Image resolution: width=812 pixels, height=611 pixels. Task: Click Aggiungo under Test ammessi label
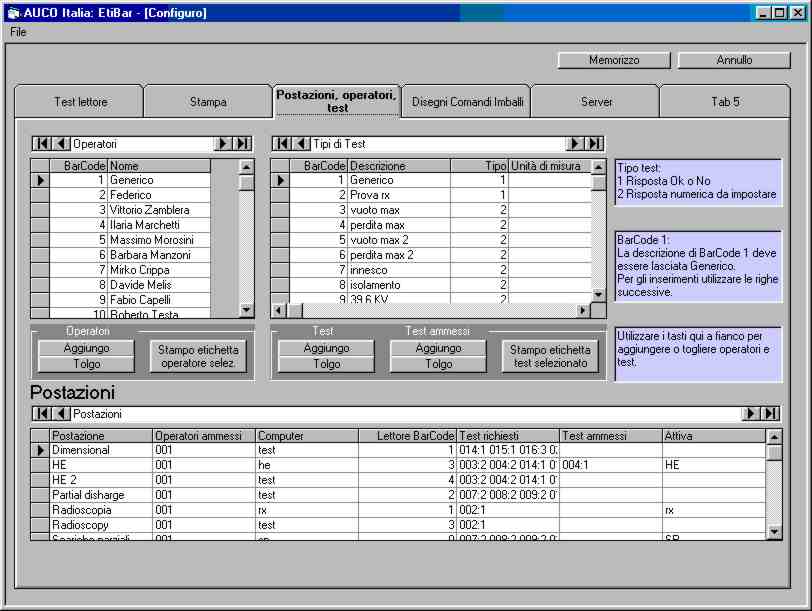click(438, 348)
